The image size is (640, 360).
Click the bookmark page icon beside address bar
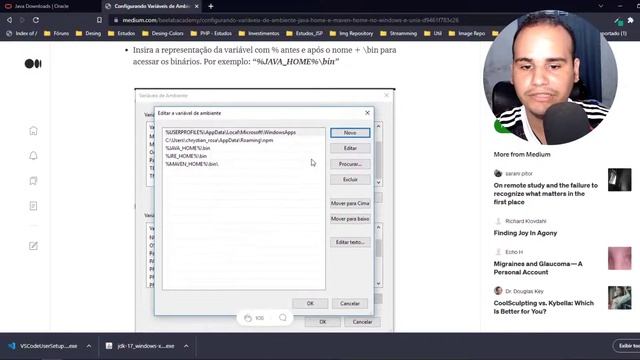tap(99, 20)
